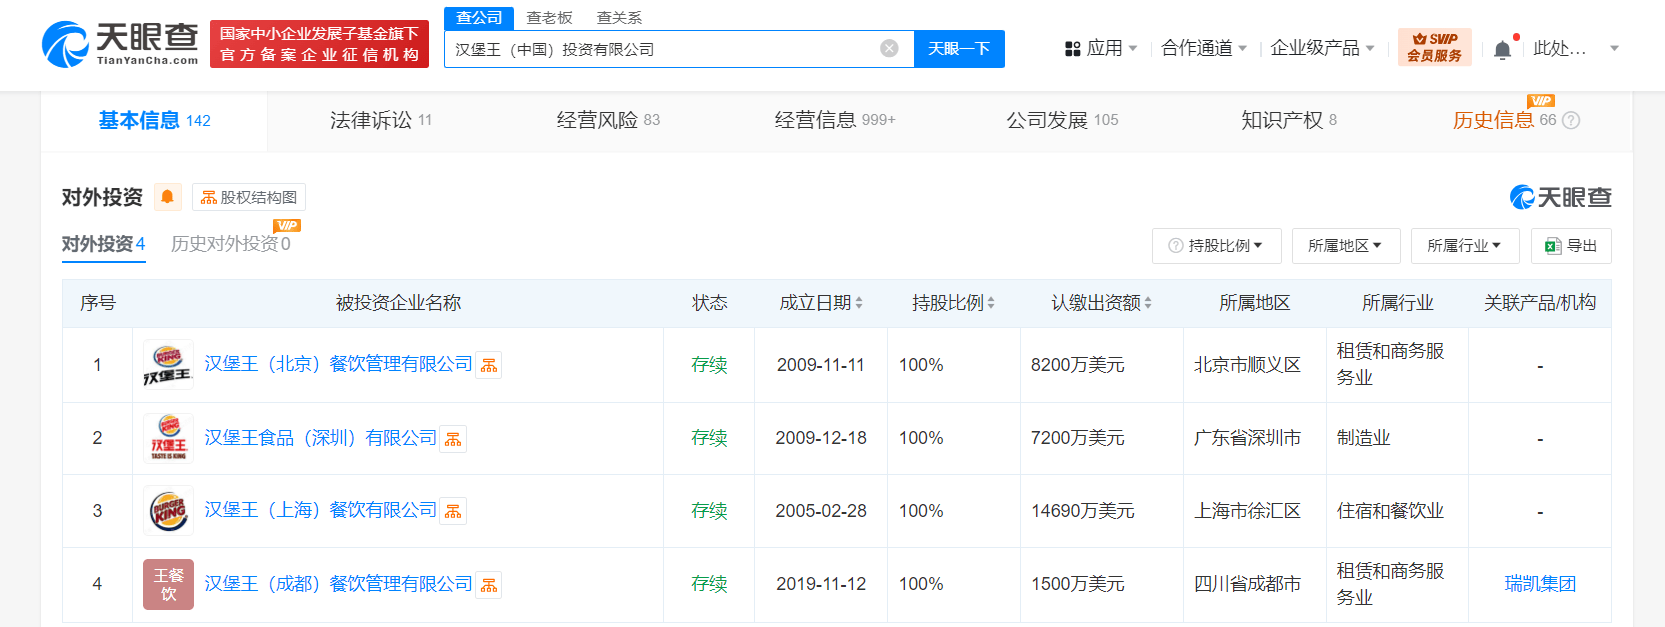Clear the search box with the X icon

[x=889, y=49]
